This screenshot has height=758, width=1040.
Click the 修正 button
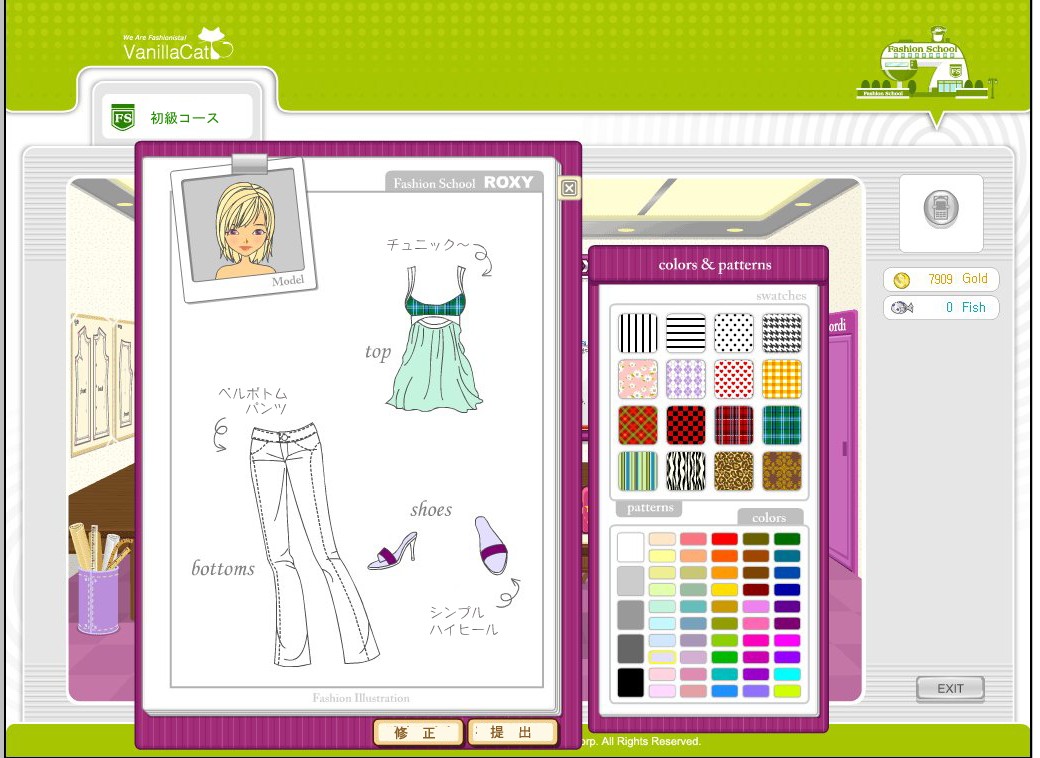(x=417, y=733)
